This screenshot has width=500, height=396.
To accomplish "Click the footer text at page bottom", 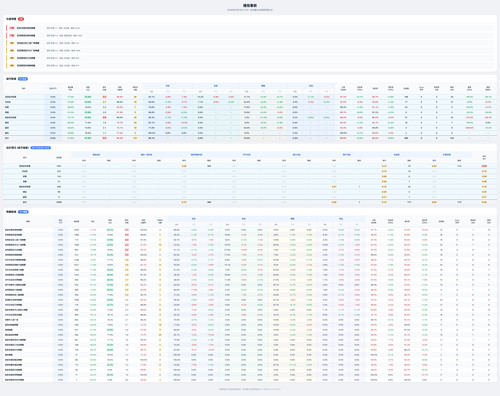I will (250, 389).
